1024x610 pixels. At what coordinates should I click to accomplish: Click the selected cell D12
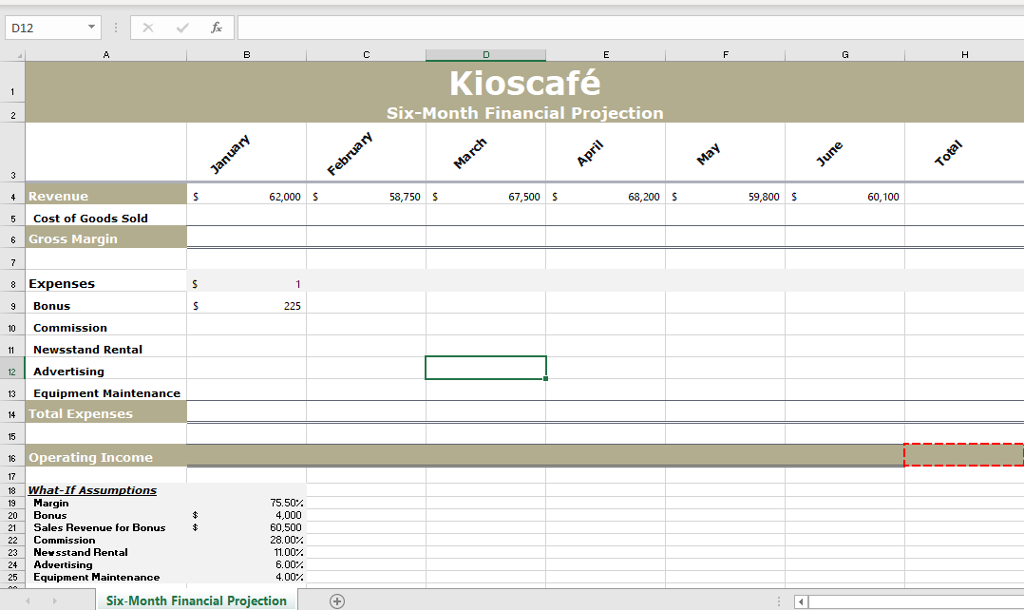pos(486,368)
